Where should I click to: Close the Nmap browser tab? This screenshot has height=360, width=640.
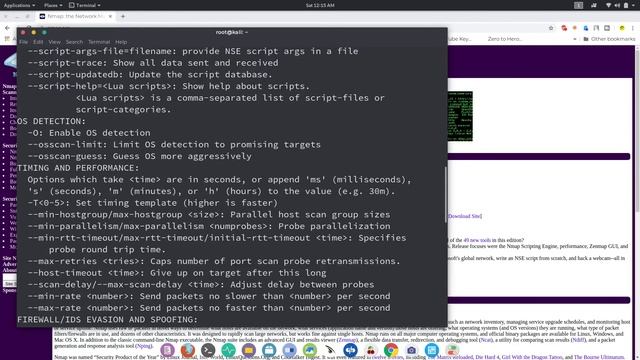(110, 16)
